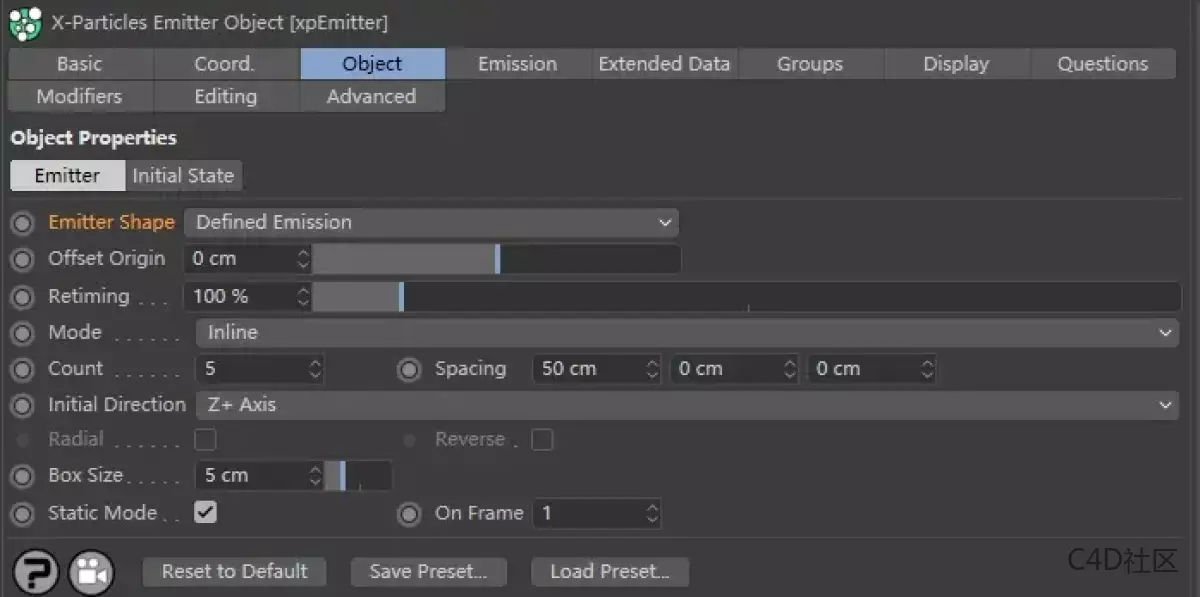Open the Initial Direction Z+ Axis dropdown
Viewport: 1200px width, 597px height.
click(x=690, y=405)
